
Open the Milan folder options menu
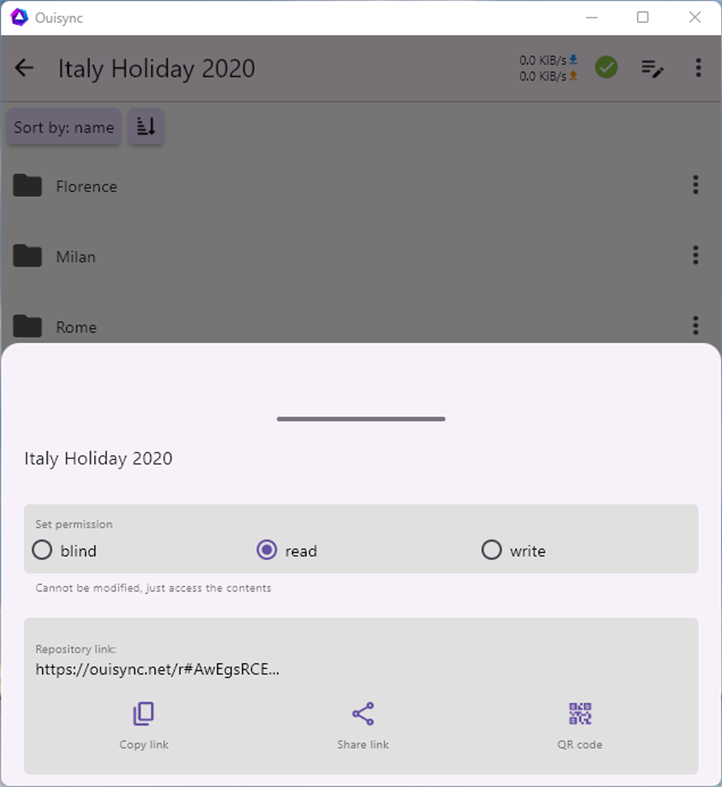(x=695, y=256)
